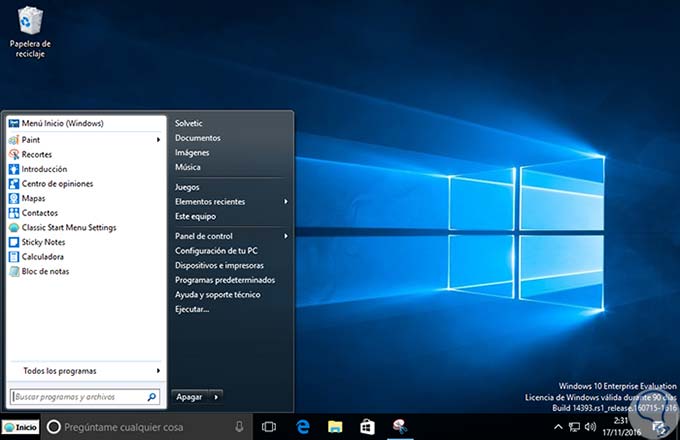The width and height of the screenshot is (680, 440).
Task: Open the Menú Inicio (Windows) icon
Action: click(14, 124)
